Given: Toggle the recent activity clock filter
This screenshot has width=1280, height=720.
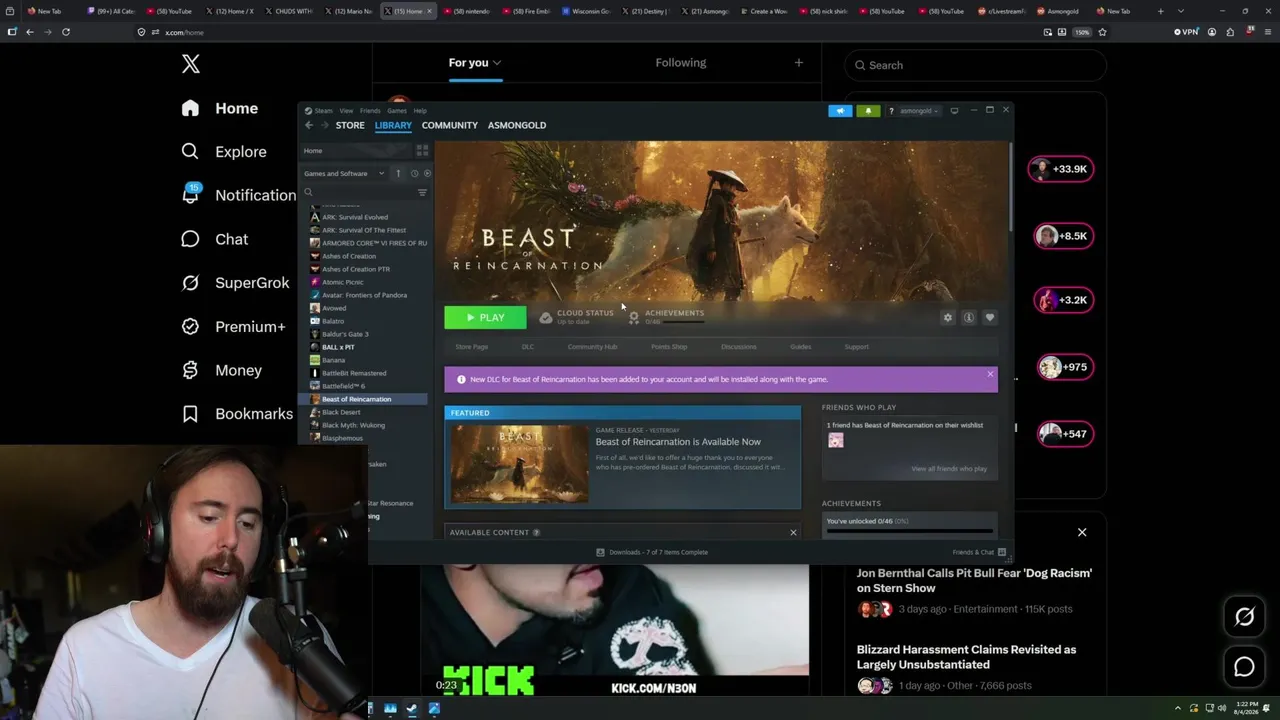Looking at the screenshot, I should pyautogui.click(x=414, y=174).
